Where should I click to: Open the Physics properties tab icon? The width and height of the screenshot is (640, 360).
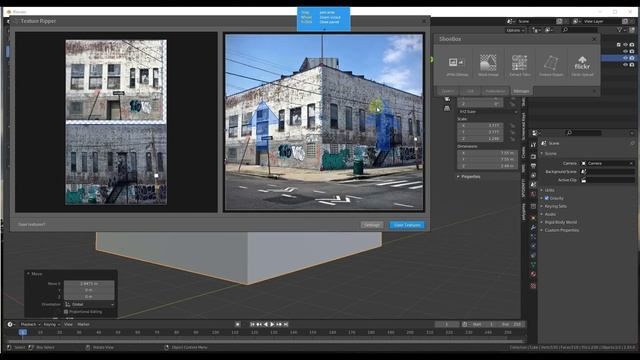533,246
